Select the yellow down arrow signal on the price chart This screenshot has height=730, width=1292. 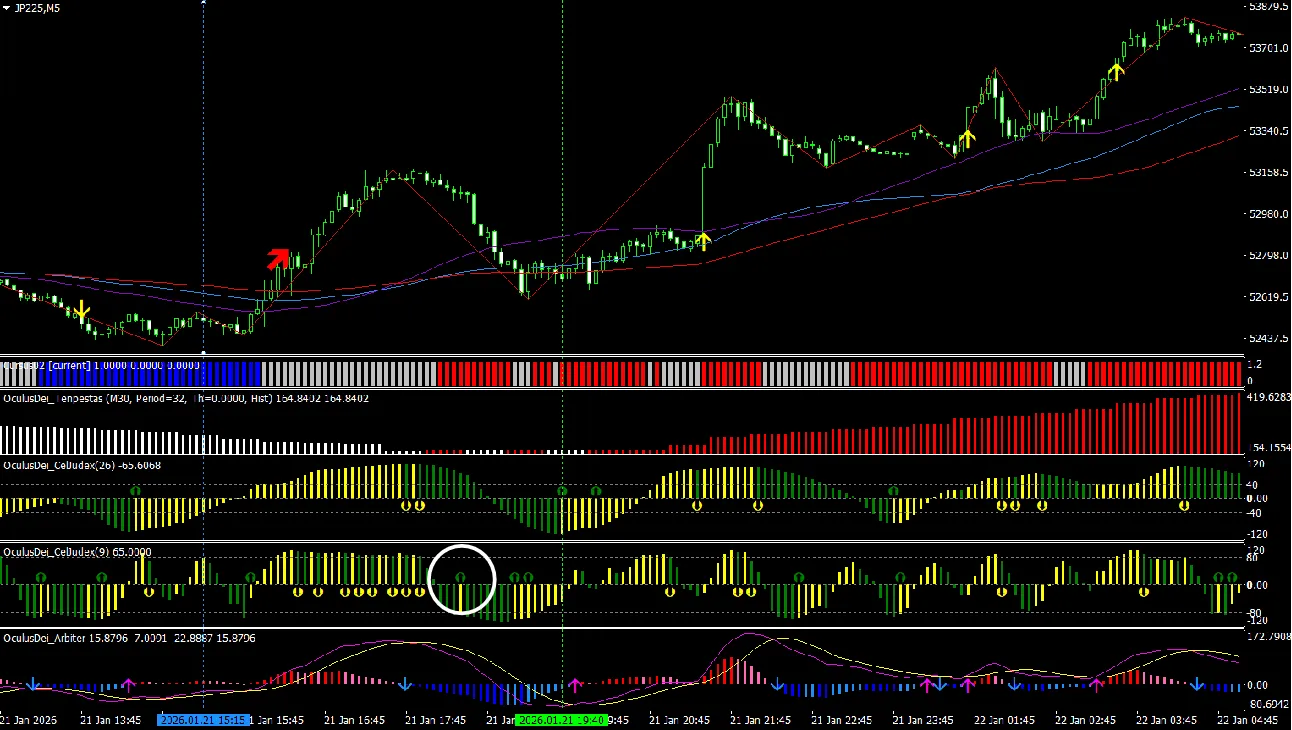83,312
